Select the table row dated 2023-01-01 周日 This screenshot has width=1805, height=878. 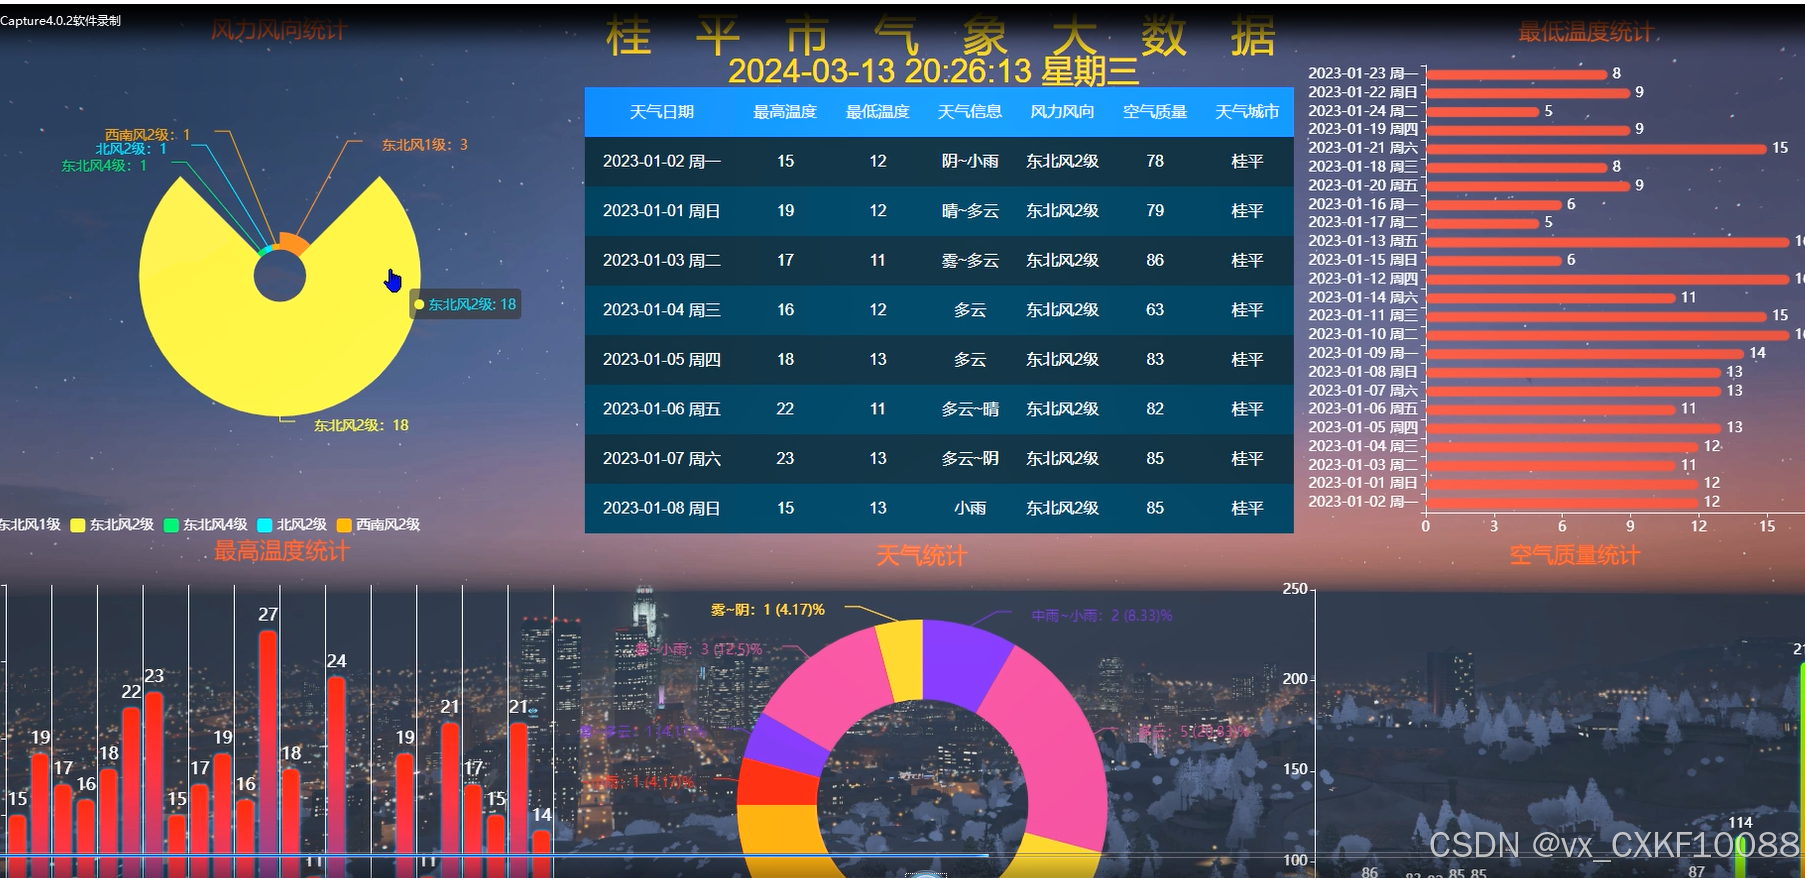coord(939,211)
